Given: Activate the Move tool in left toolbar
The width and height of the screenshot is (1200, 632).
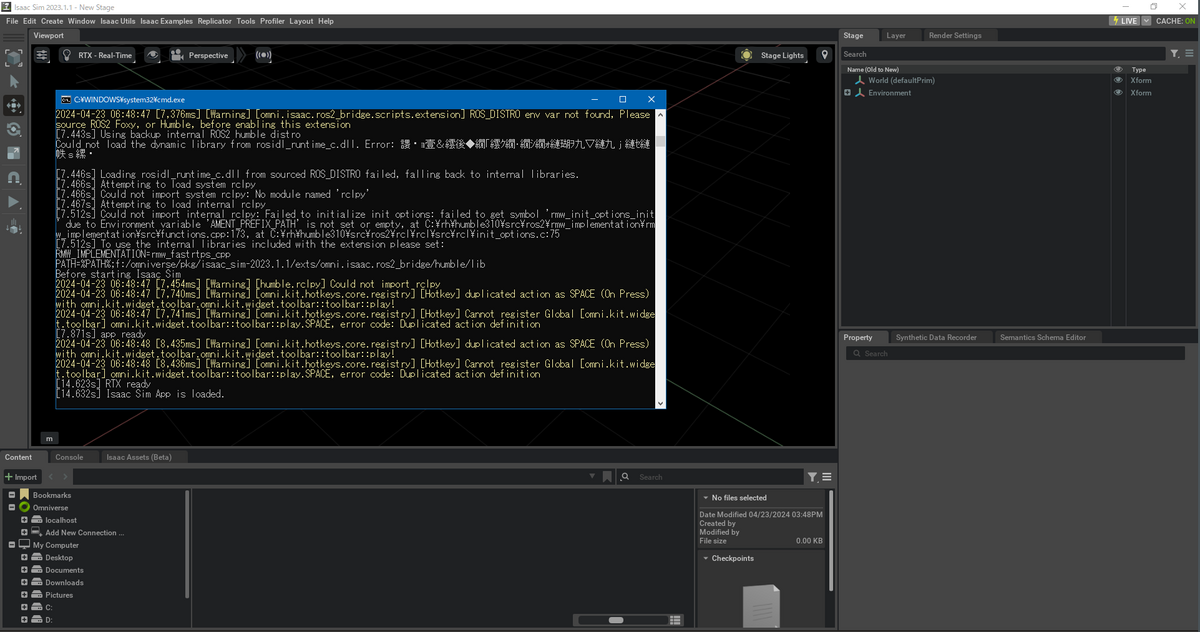Looking at the screenshot, I should pos(14,105).
